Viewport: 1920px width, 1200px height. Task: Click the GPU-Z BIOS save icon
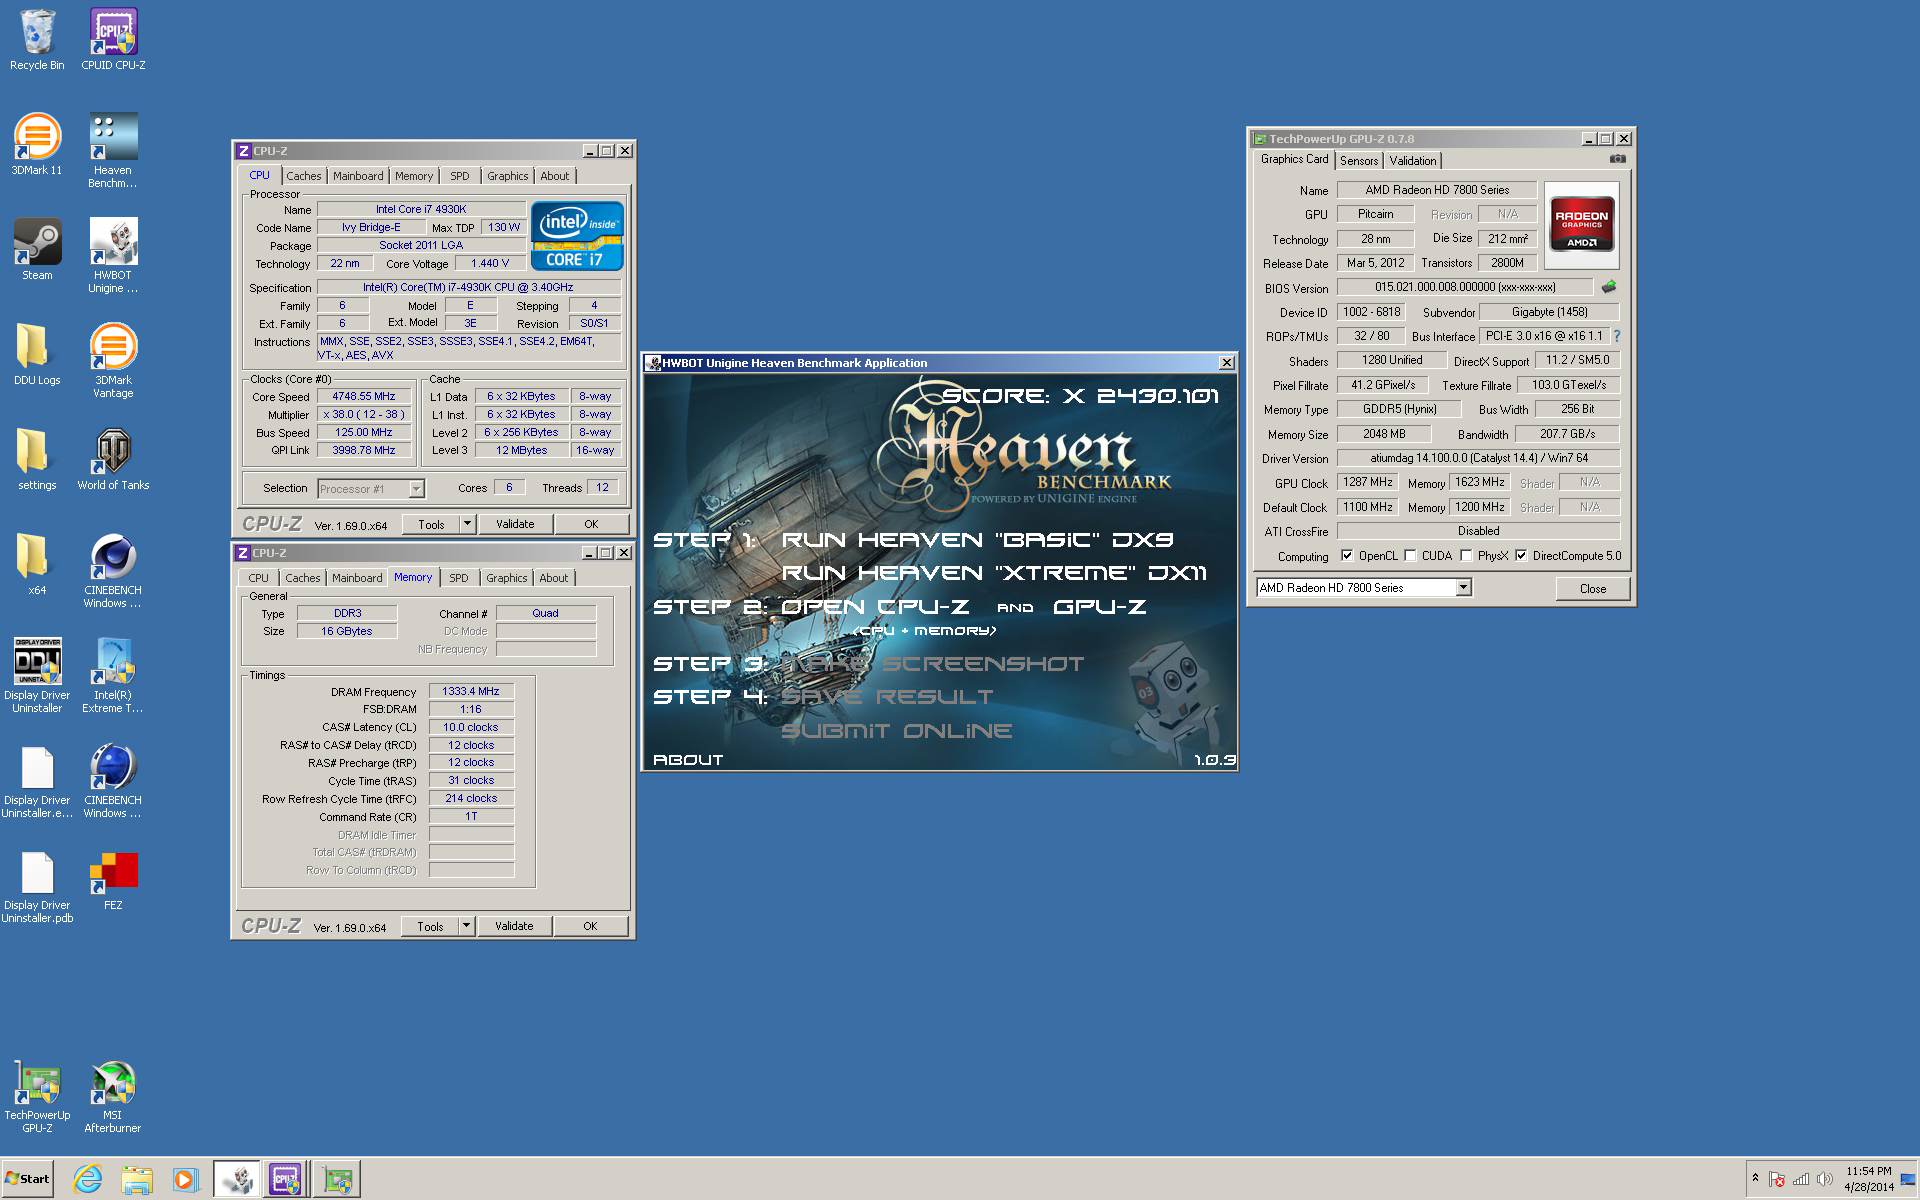coord(1608,287)
